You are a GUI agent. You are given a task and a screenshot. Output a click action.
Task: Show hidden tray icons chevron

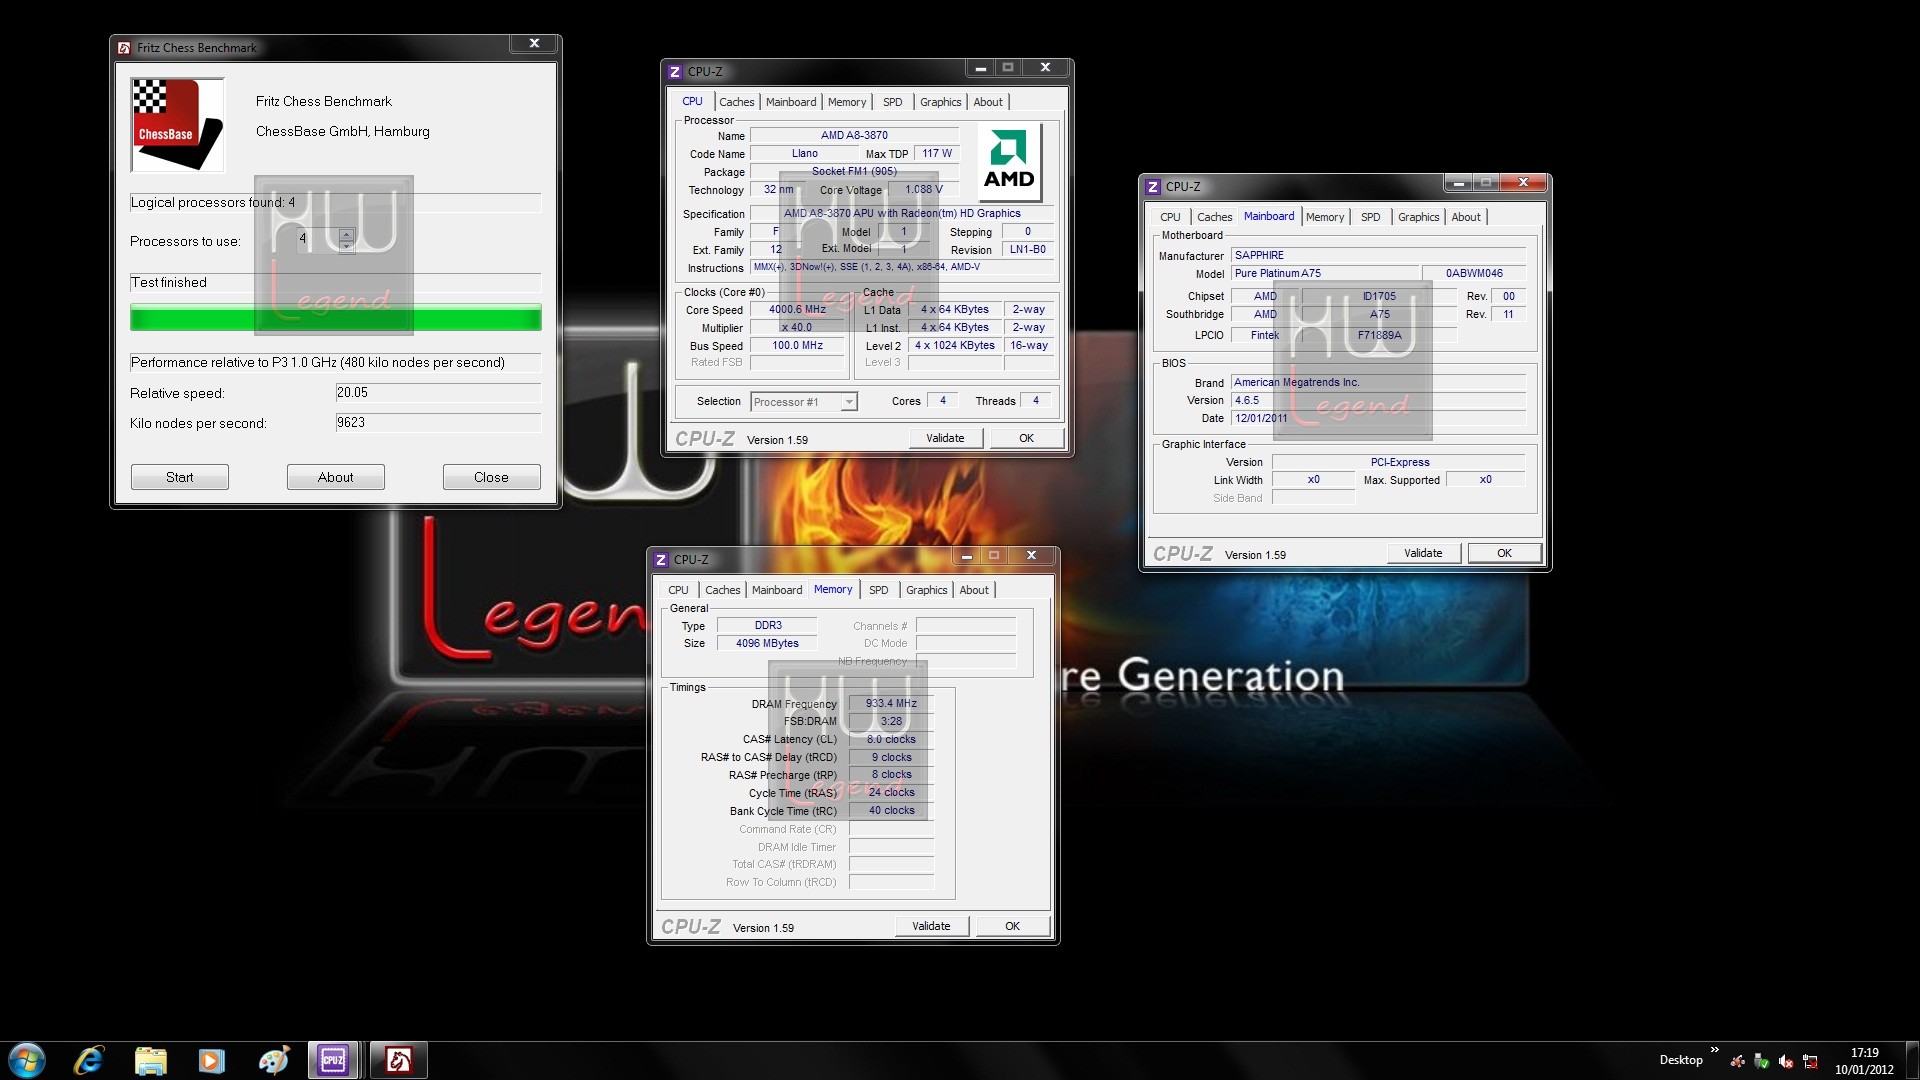point(1714,1050)
